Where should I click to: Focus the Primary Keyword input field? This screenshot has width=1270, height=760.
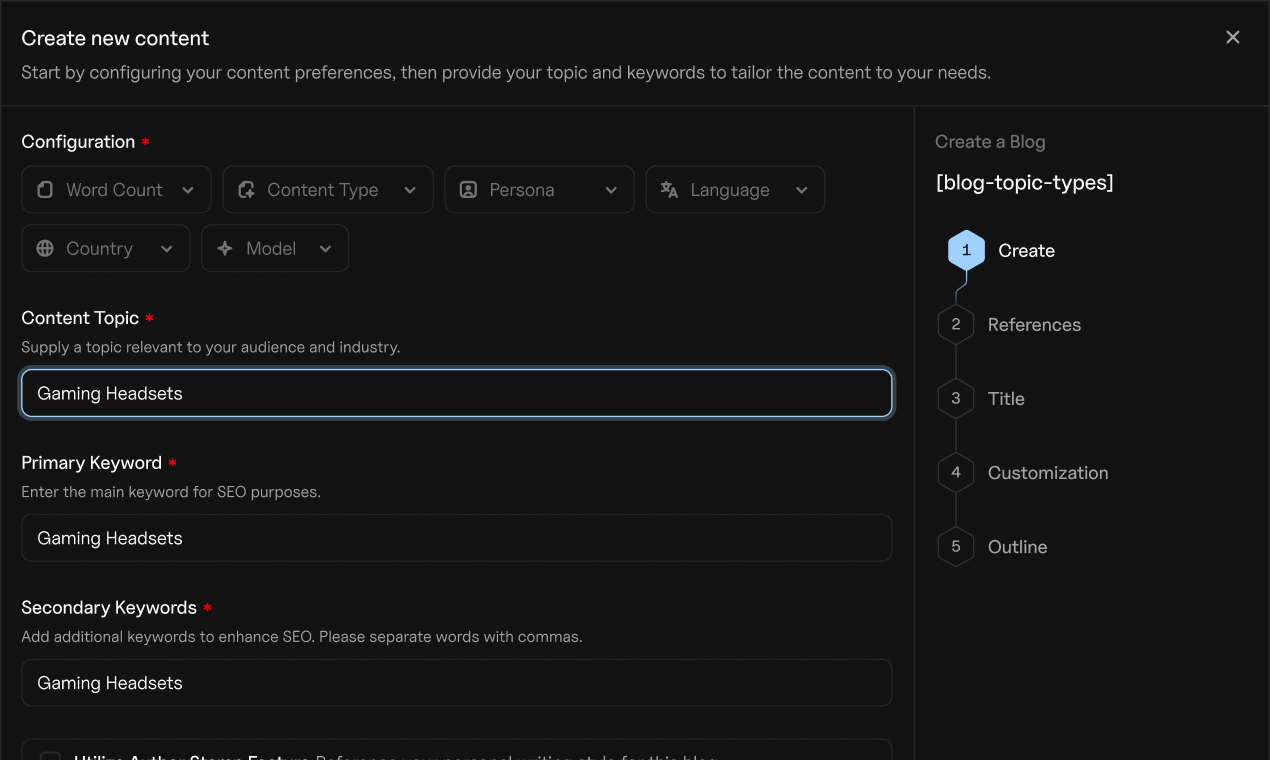click(456, 538)
